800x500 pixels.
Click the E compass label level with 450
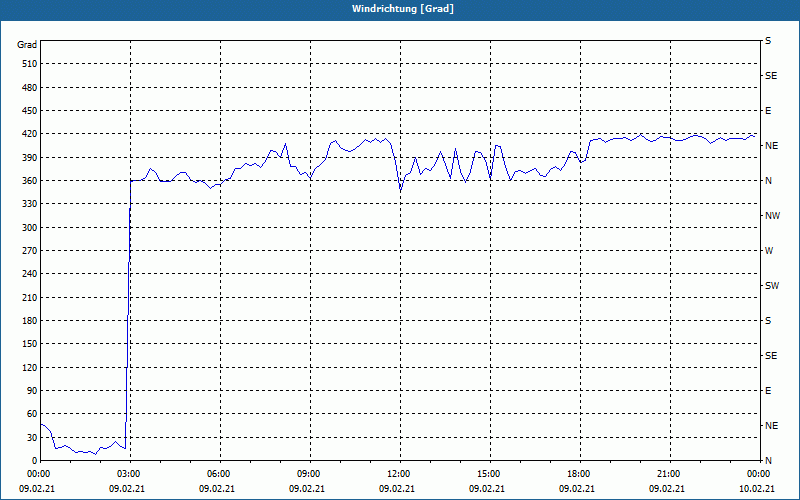768,111
